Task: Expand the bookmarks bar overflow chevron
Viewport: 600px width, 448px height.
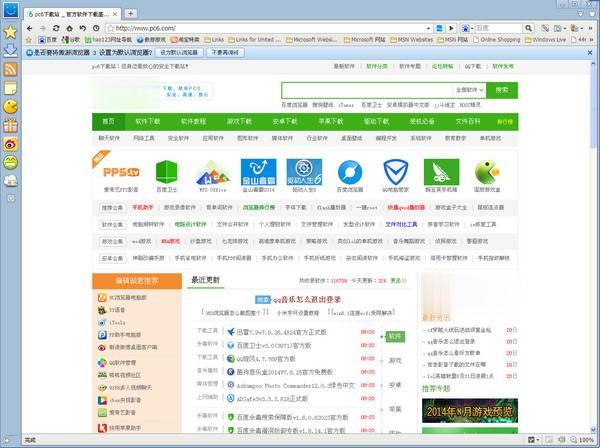Action: point(592,40)
